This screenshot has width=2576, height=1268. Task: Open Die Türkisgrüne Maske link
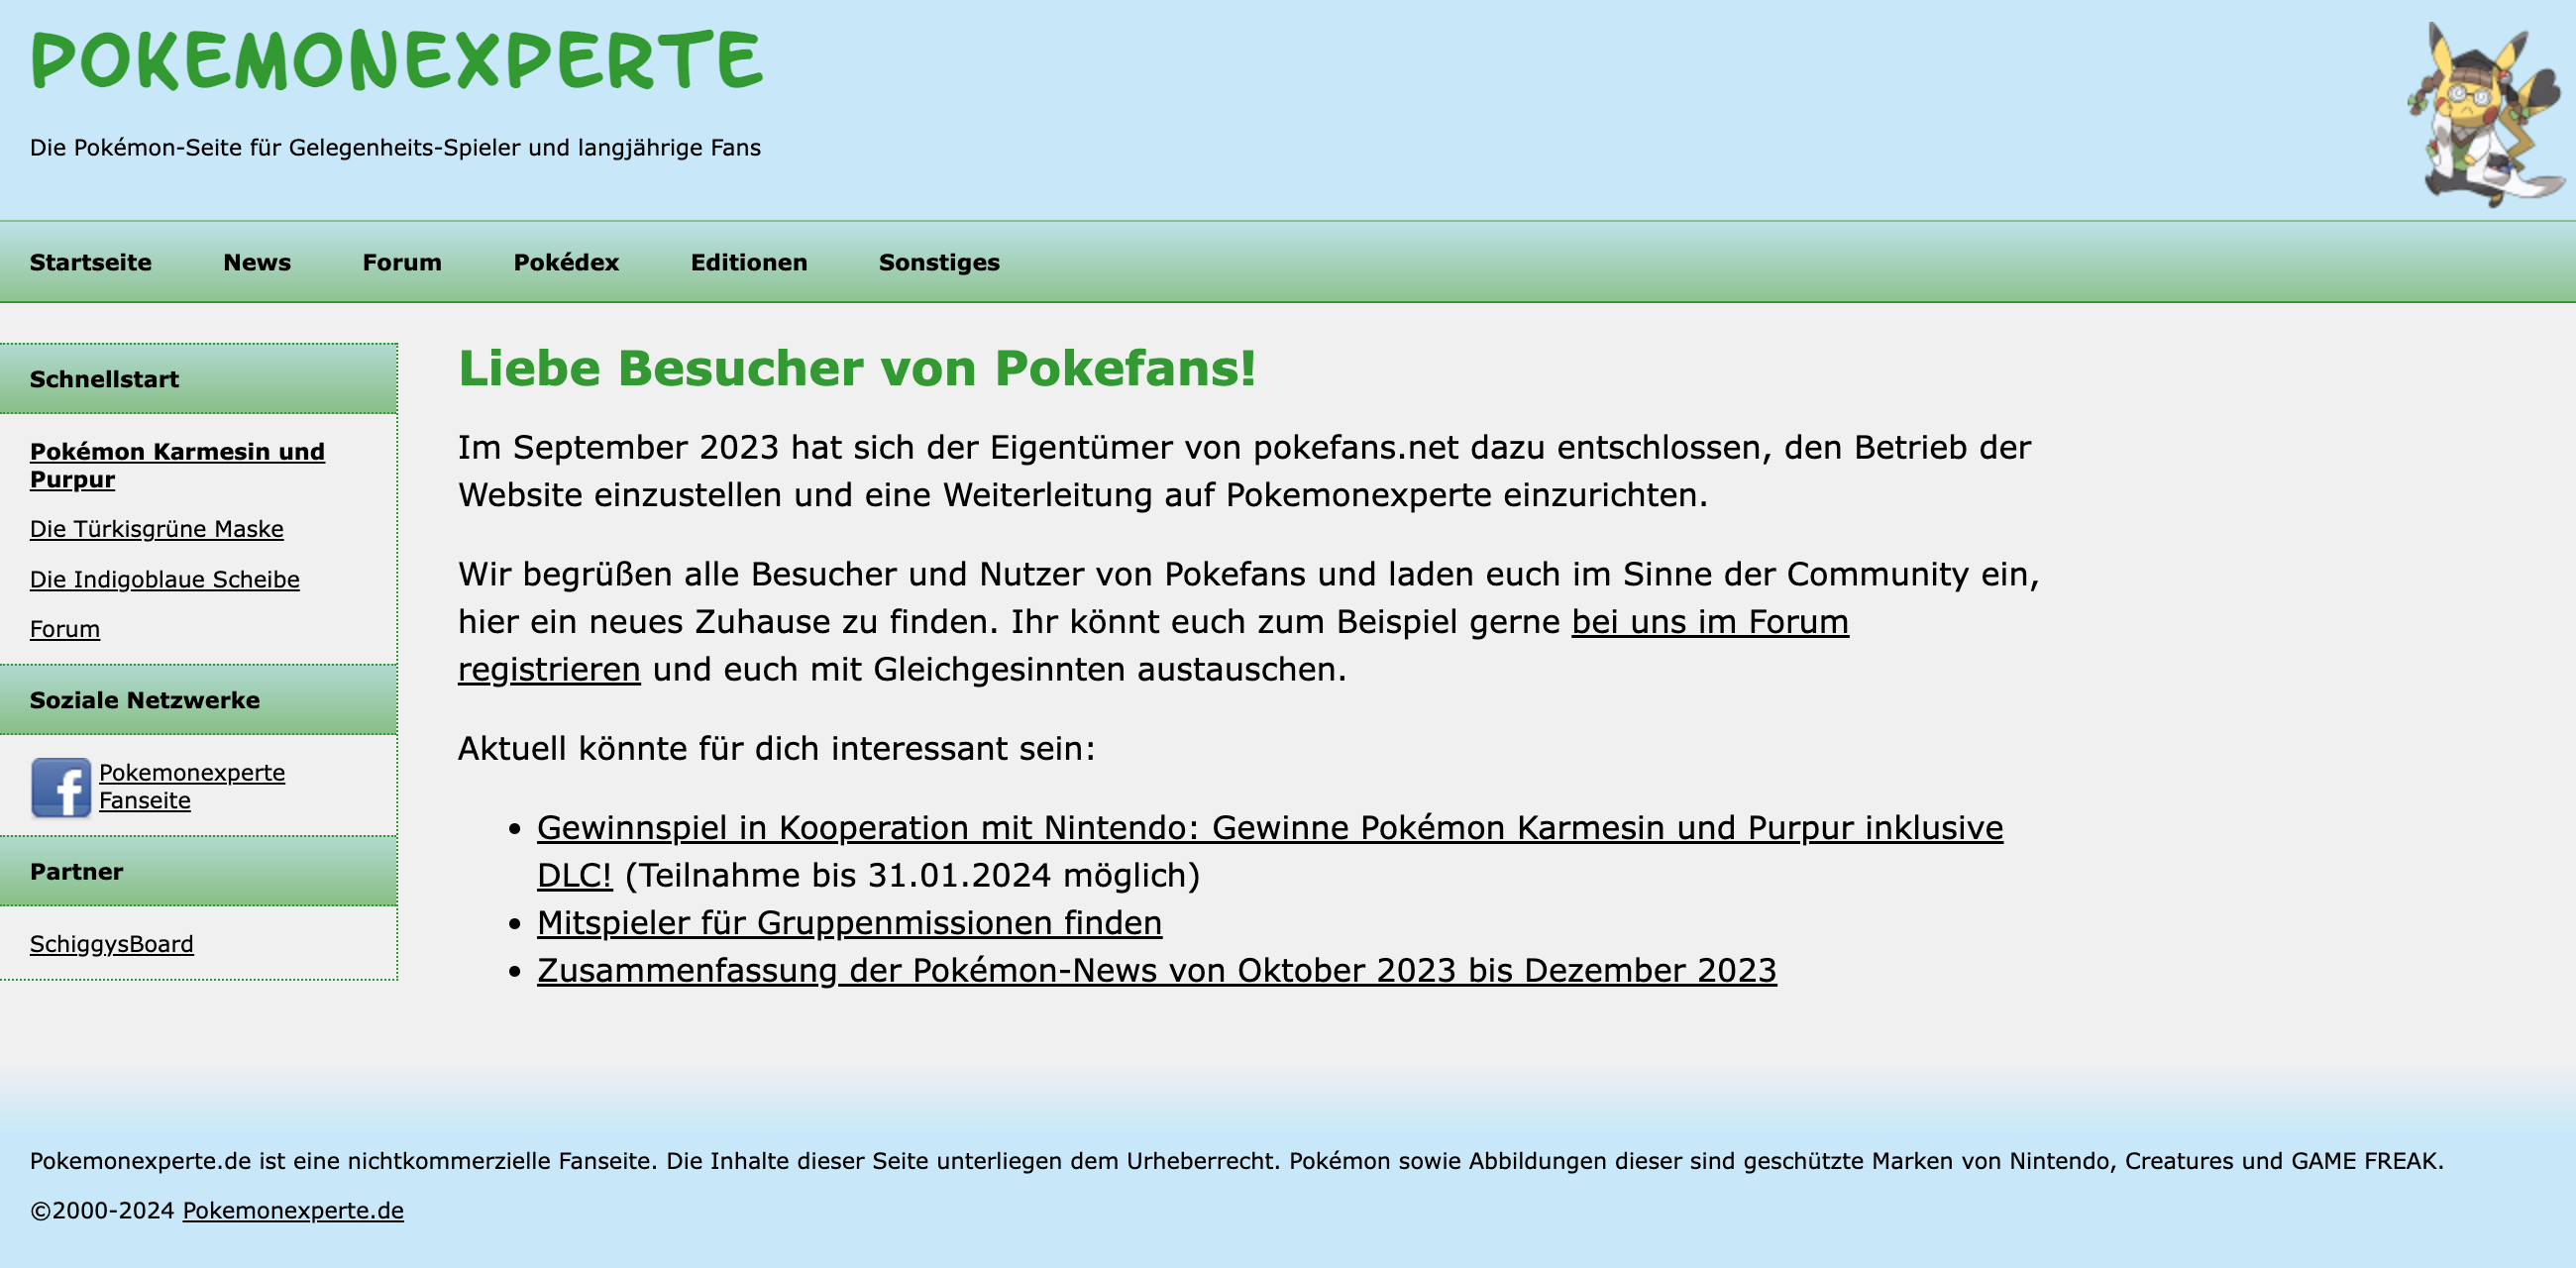tap(157, 529)
